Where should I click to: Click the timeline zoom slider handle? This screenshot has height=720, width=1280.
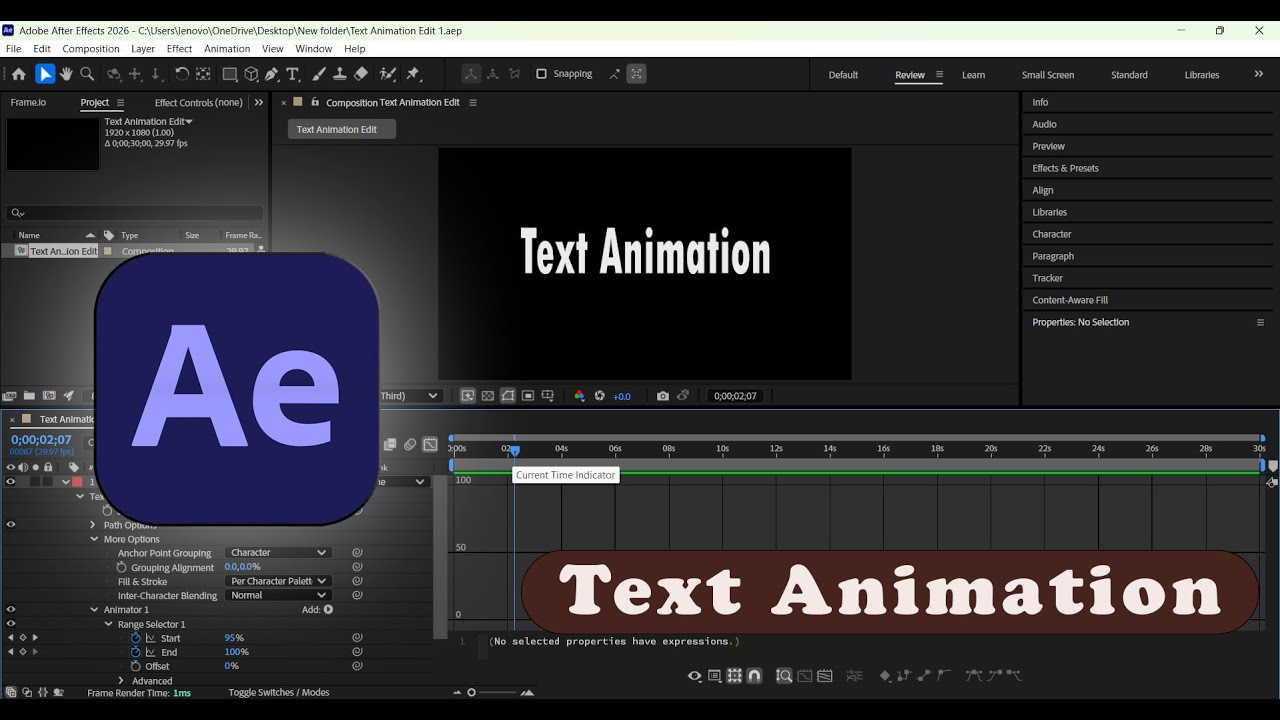[x=471, y=692]
